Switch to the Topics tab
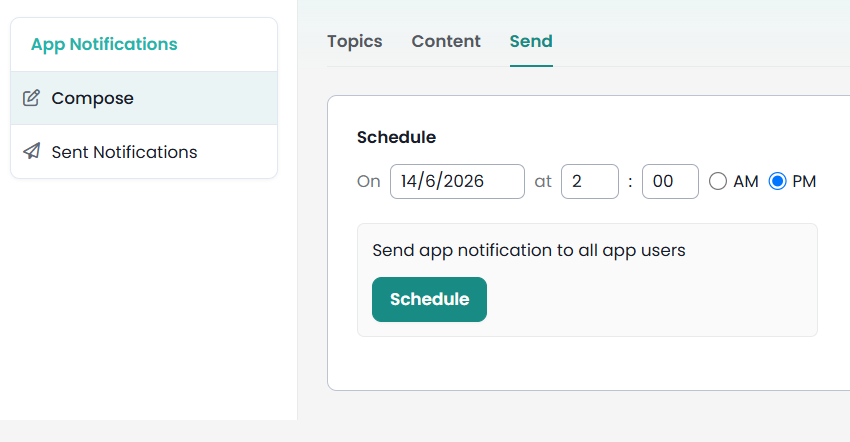Screen dimensions: 850x442 click(355, 41)
